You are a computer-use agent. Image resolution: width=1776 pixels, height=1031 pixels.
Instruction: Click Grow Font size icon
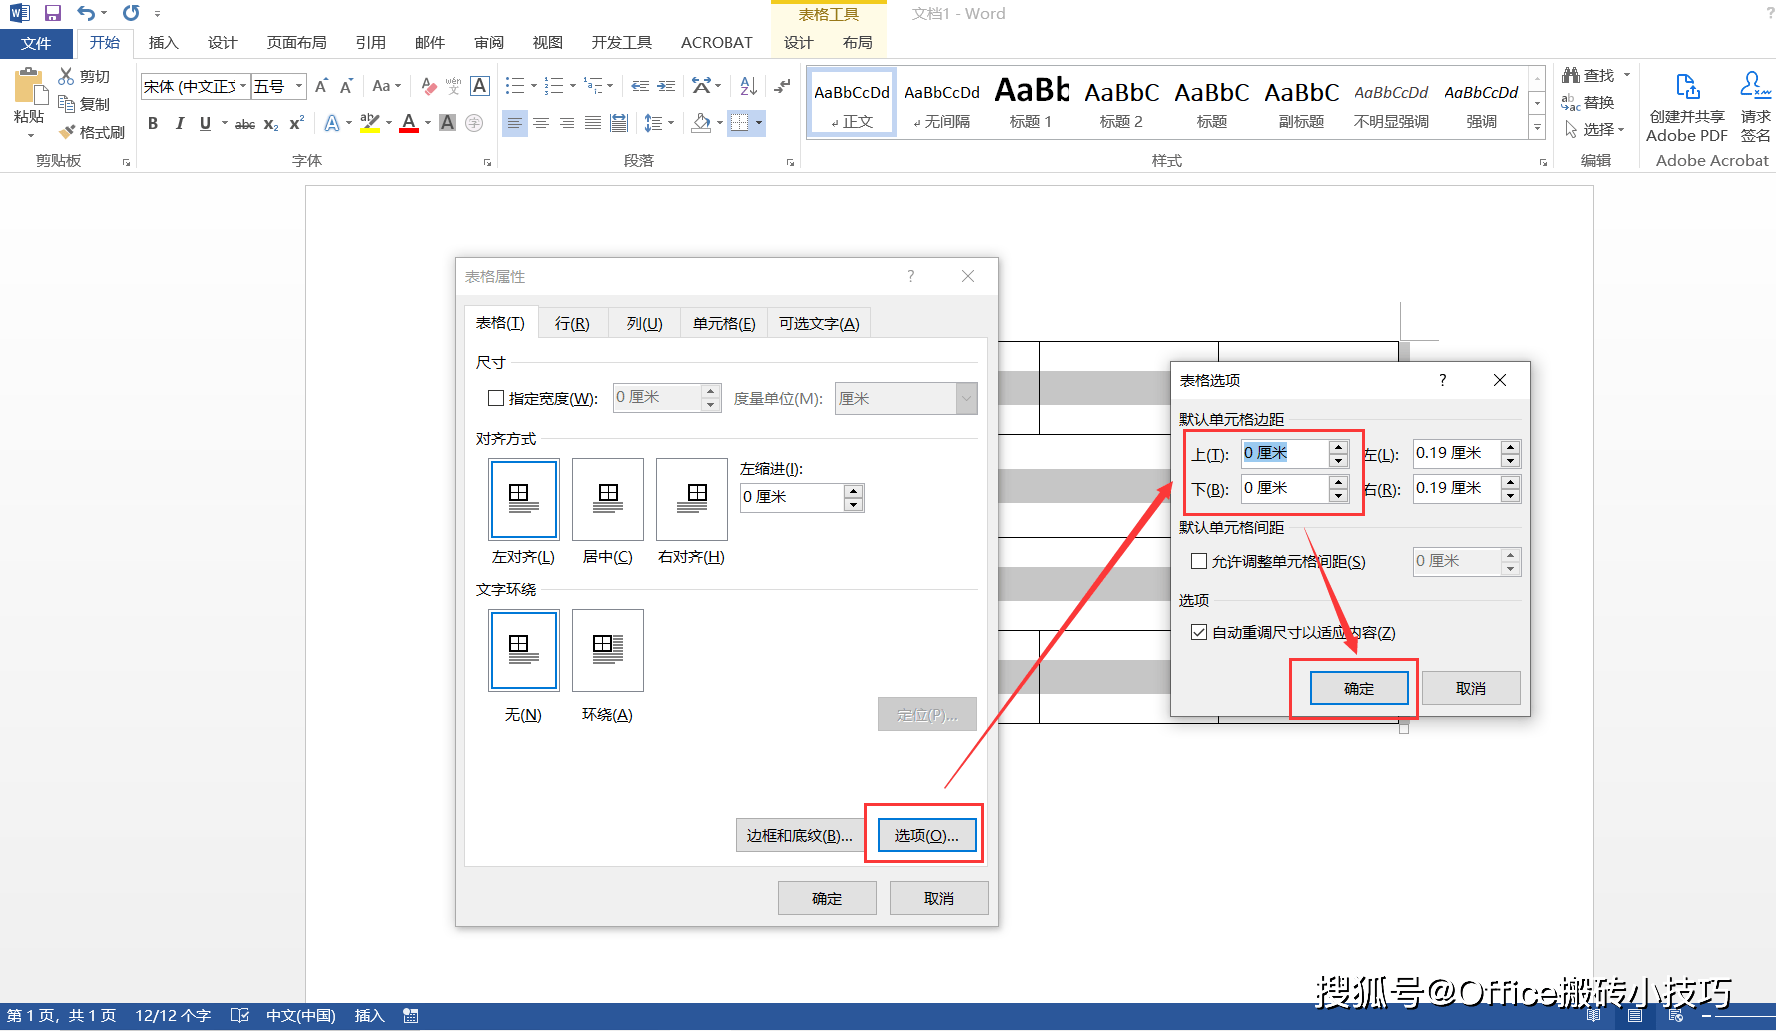(x=321, y=86)
